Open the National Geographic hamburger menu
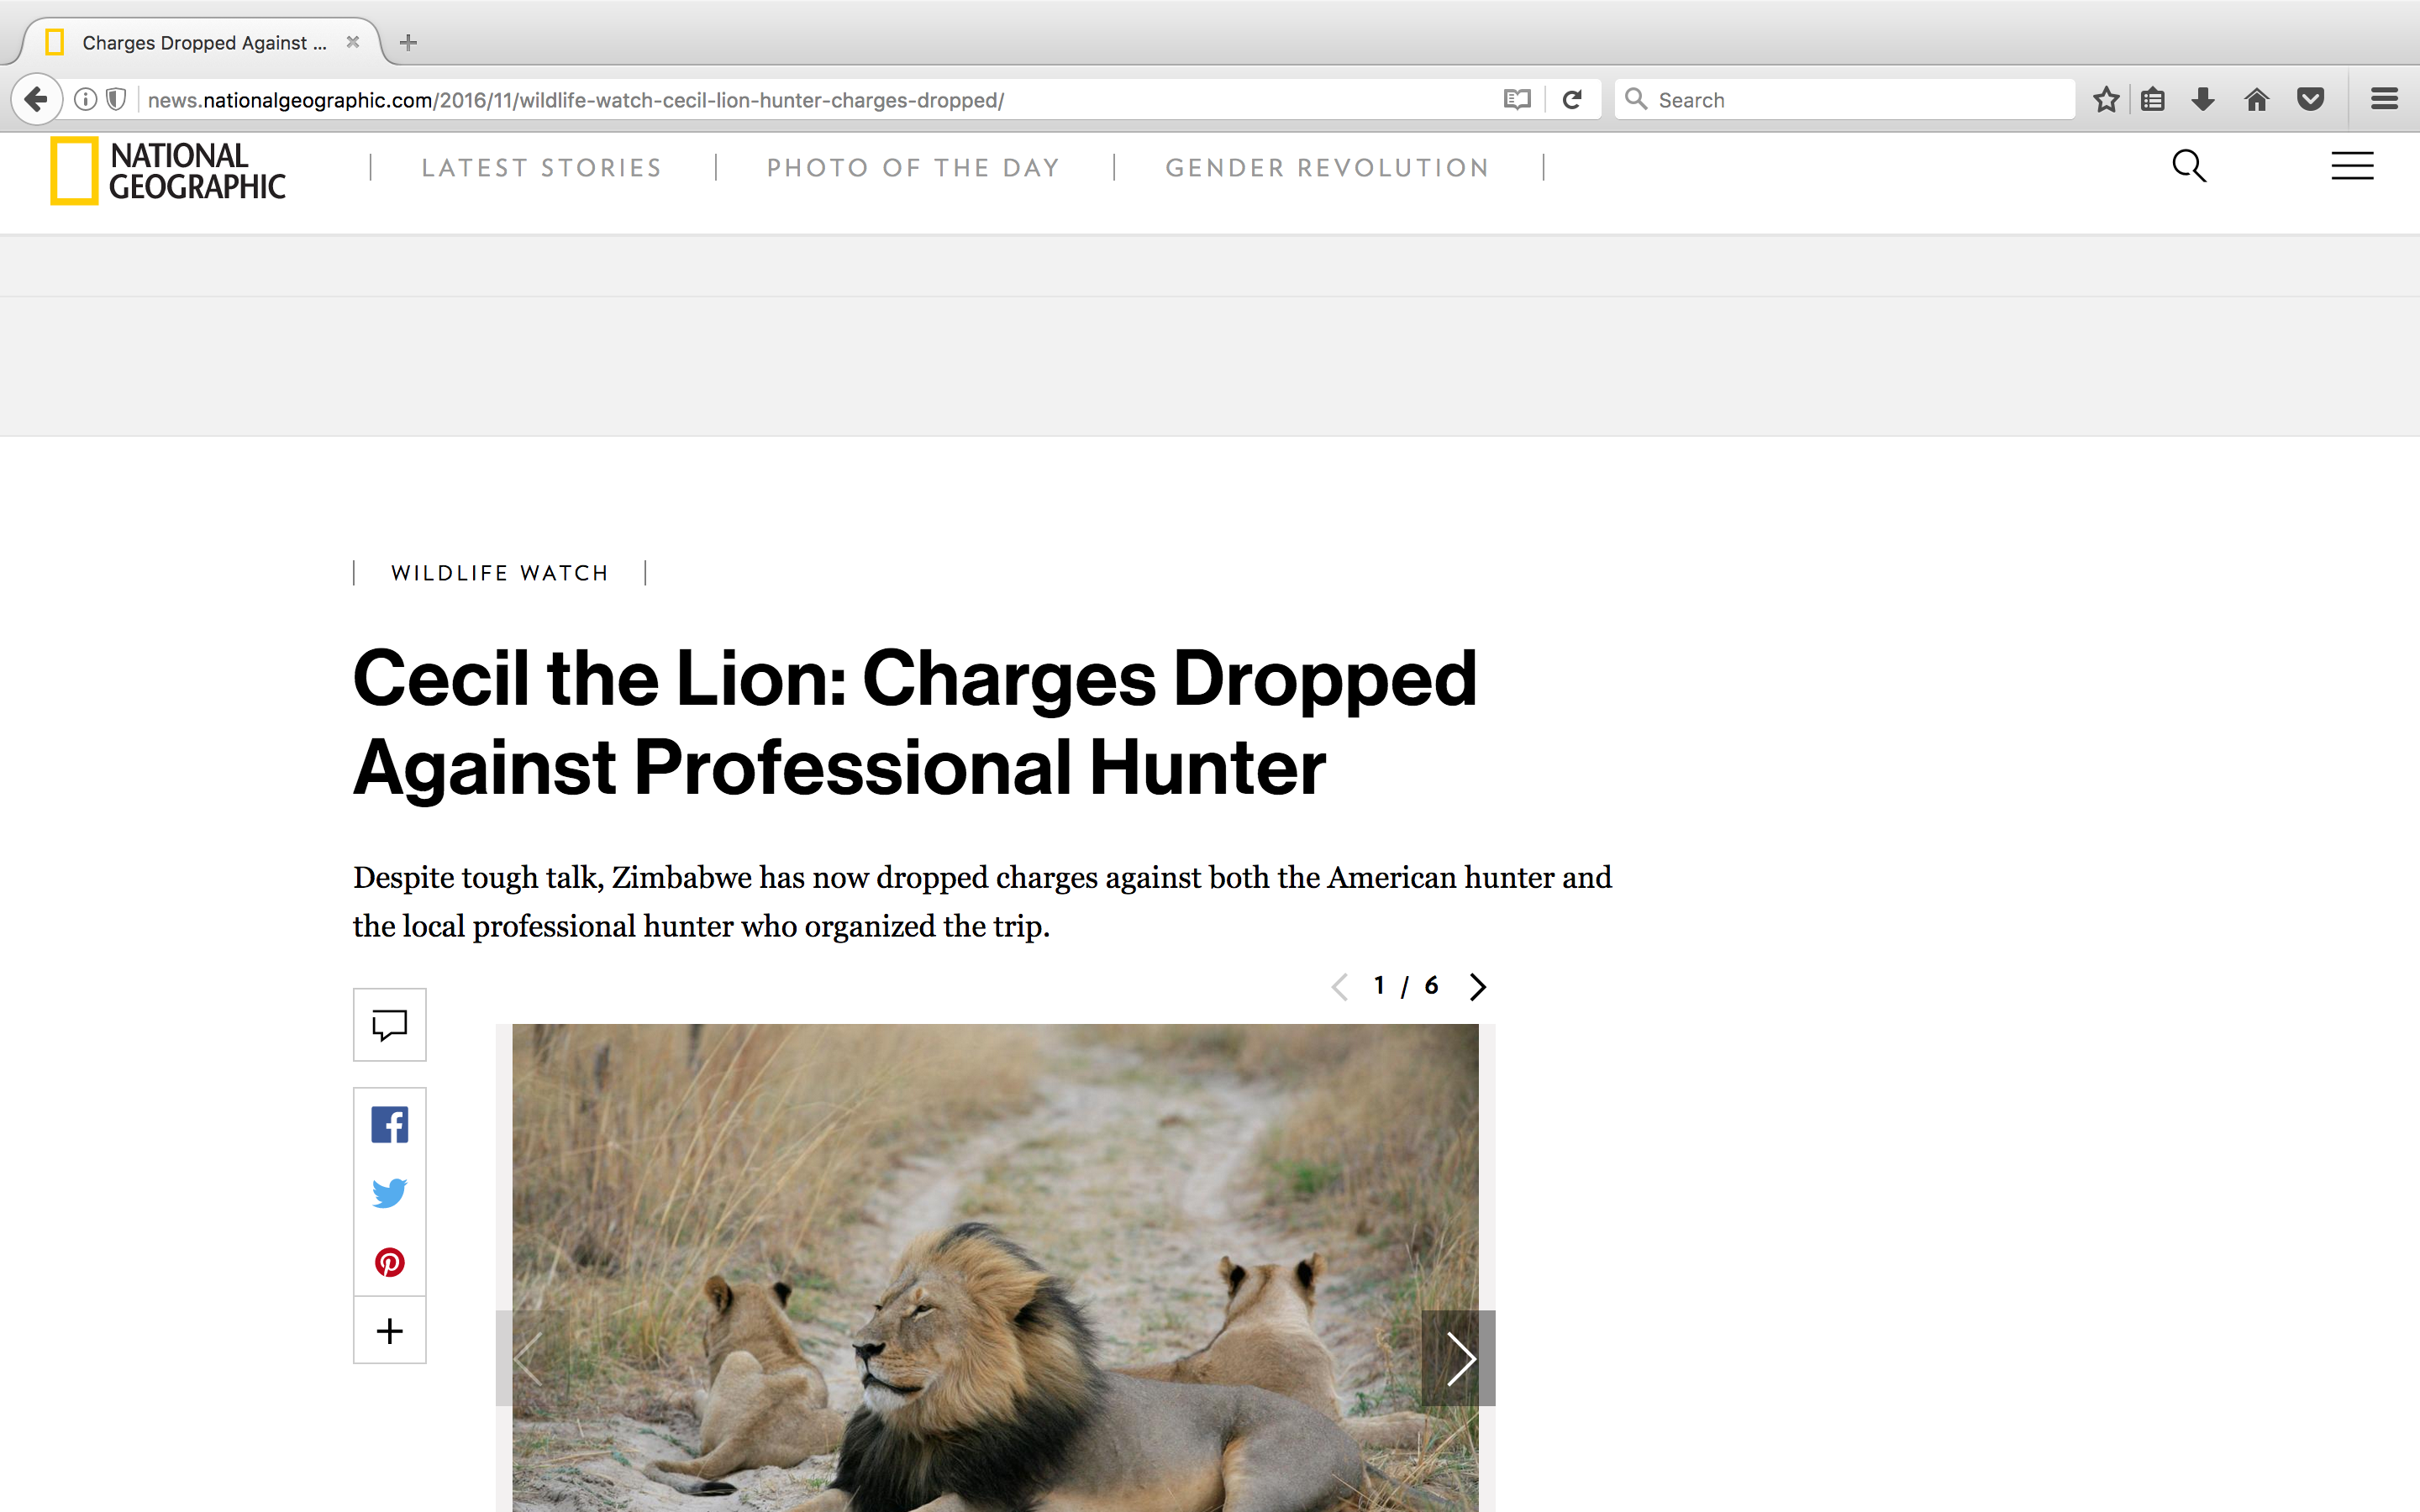Viewport: 2420px width, 1512px height. [x=2351, y=166]
